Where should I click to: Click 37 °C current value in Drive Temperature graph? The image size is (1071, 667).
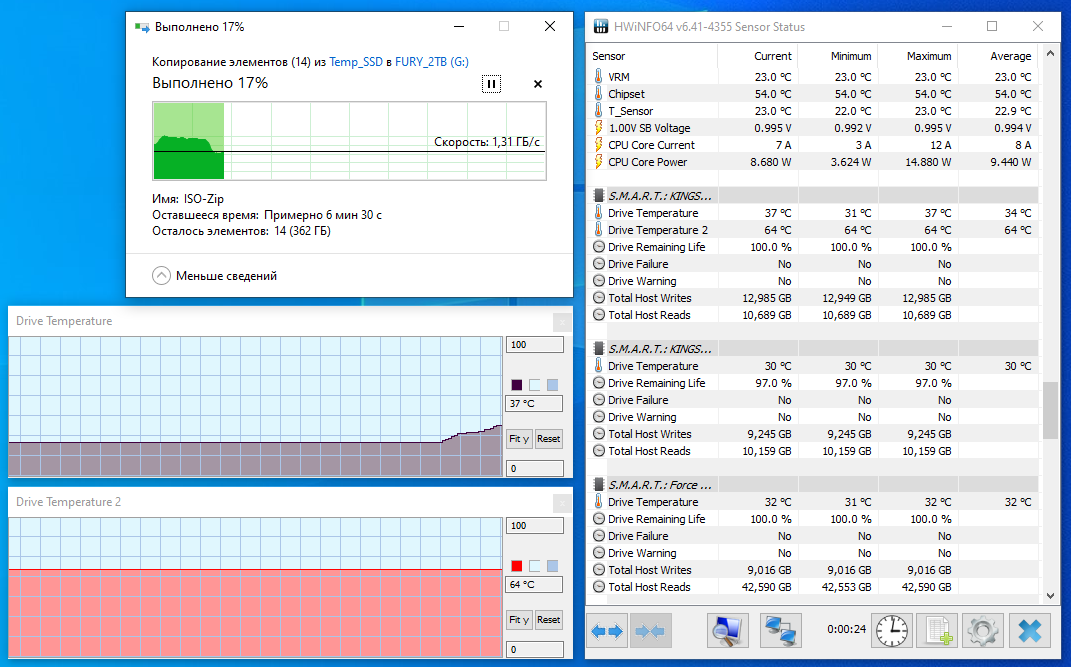point(534,403)
